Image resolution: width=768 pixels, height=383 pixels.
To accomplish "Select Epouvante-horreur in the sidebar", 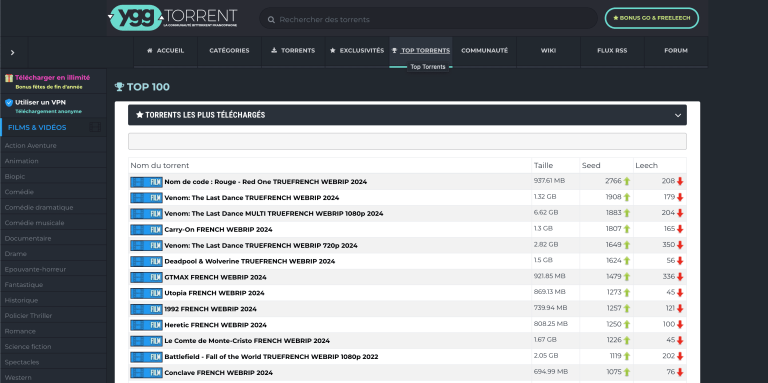I will click(x=35, y=269).
